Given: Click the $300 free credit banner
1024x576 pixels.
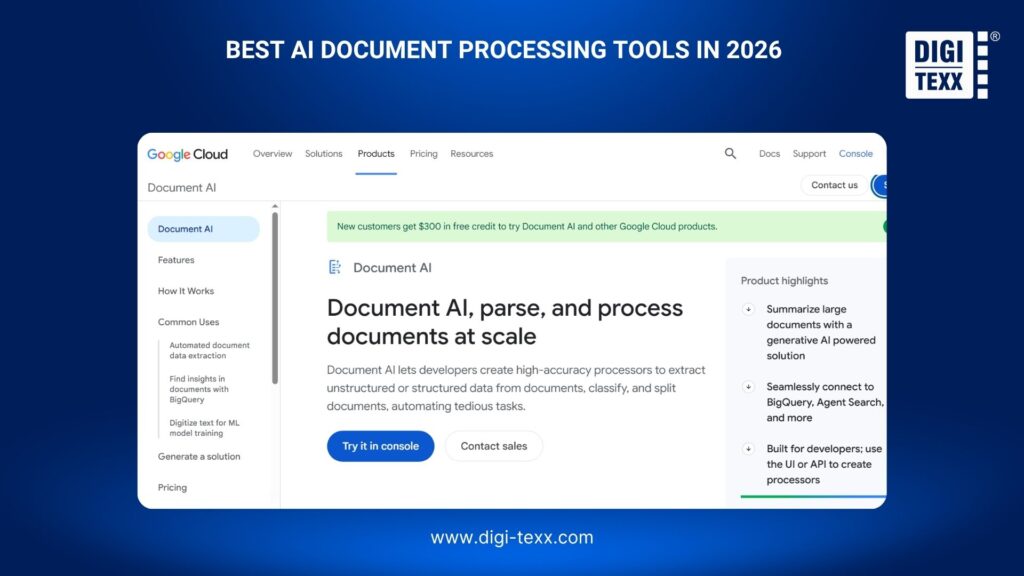Looking at the screenshot, I should tap(606, 227).
